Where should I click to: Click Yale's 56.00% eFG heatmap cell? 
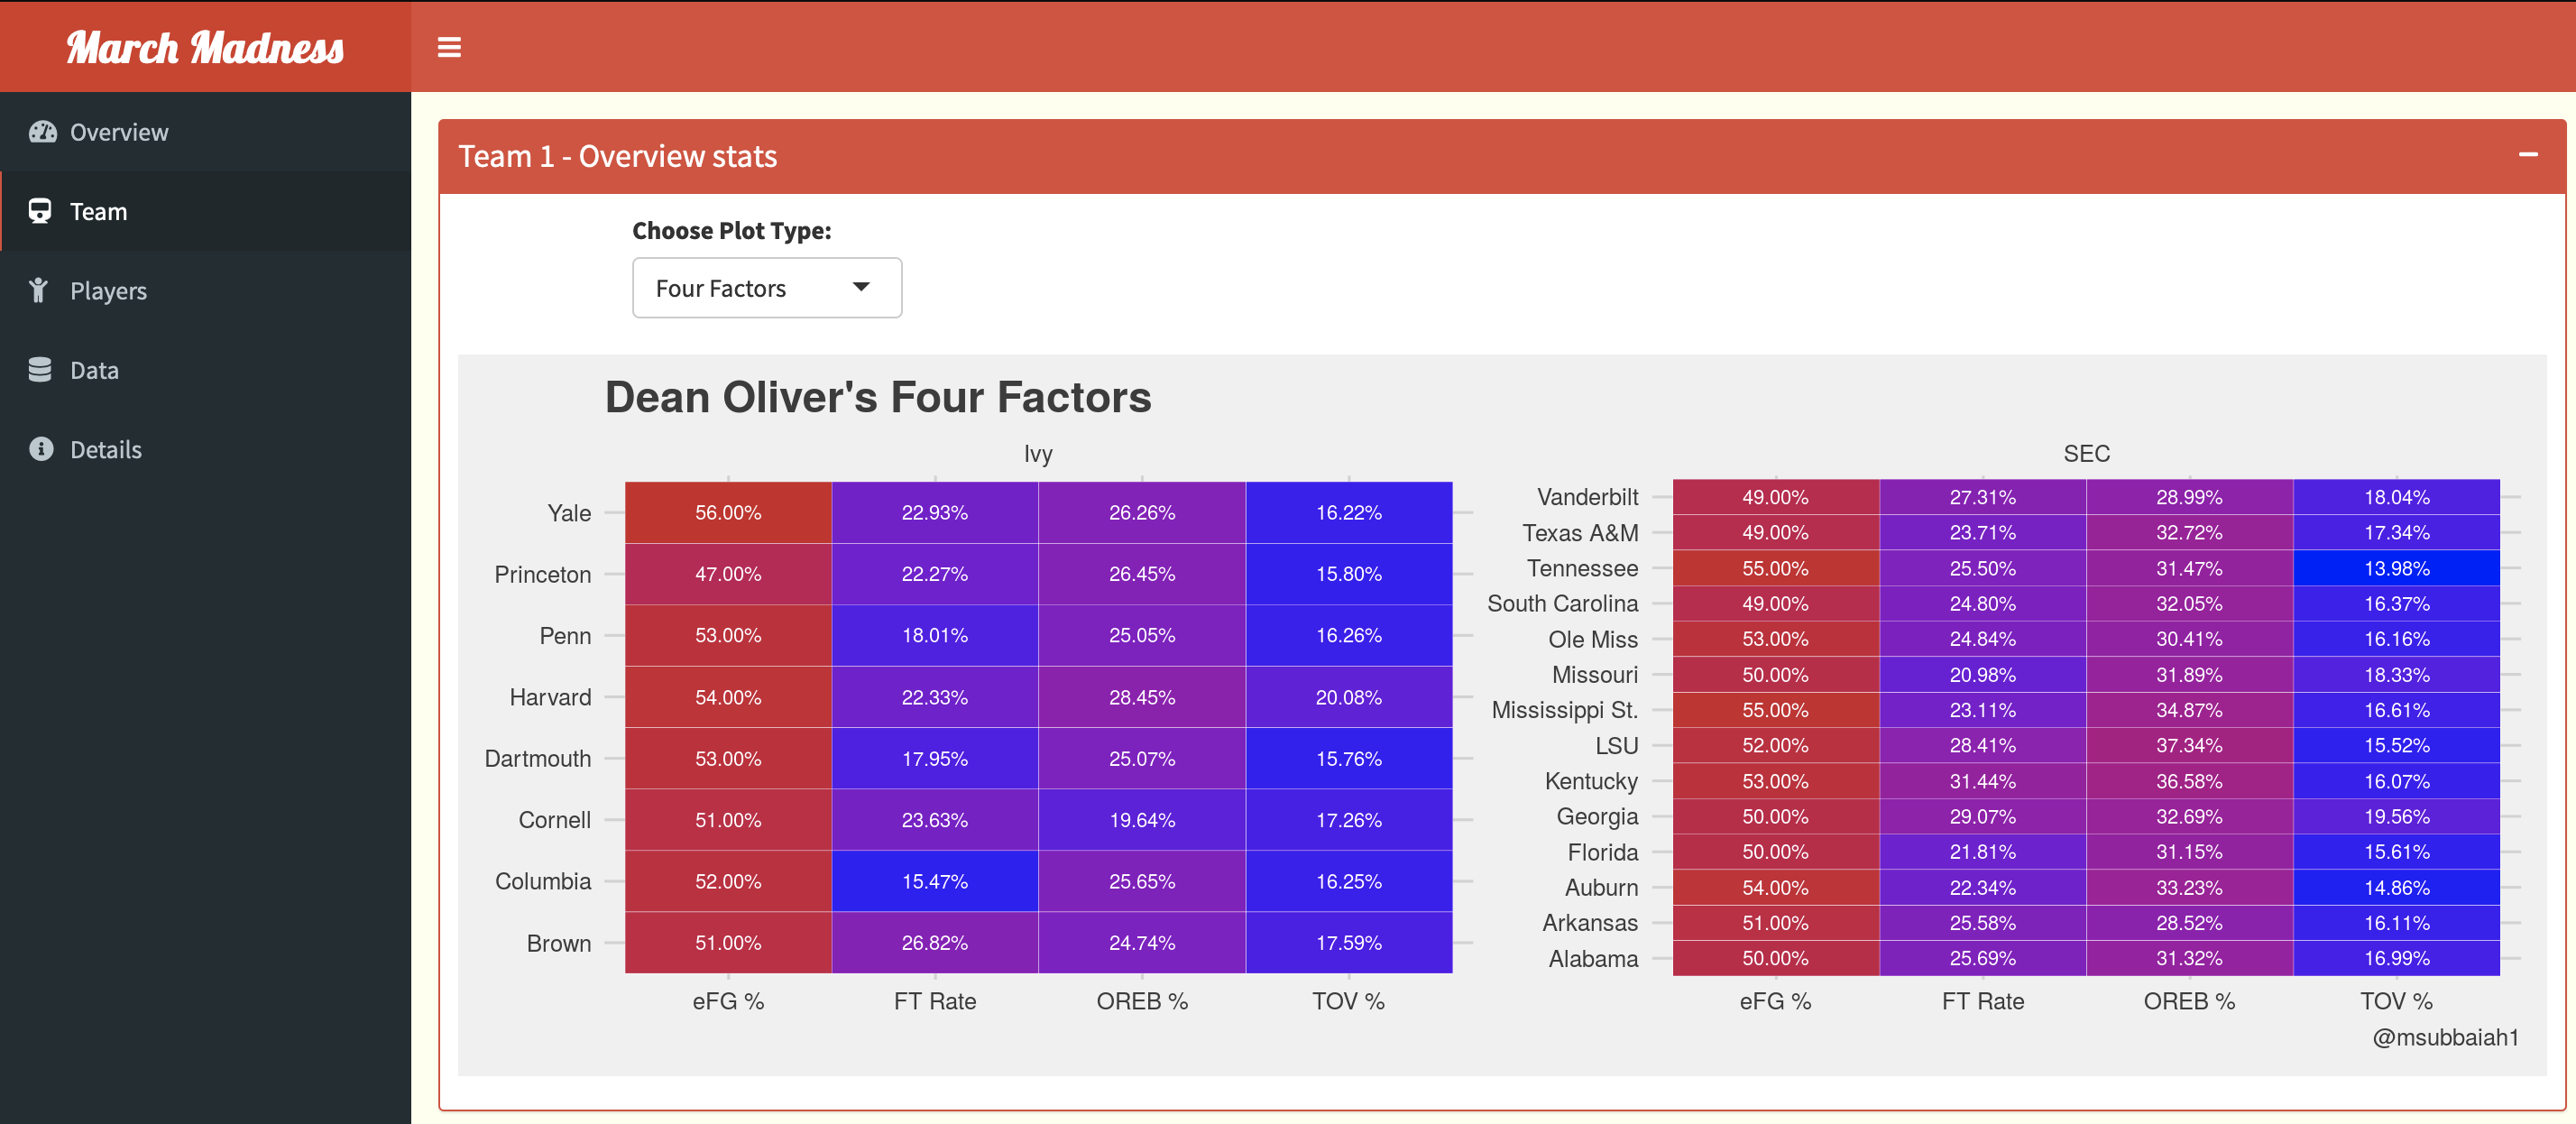pos(728,513)
